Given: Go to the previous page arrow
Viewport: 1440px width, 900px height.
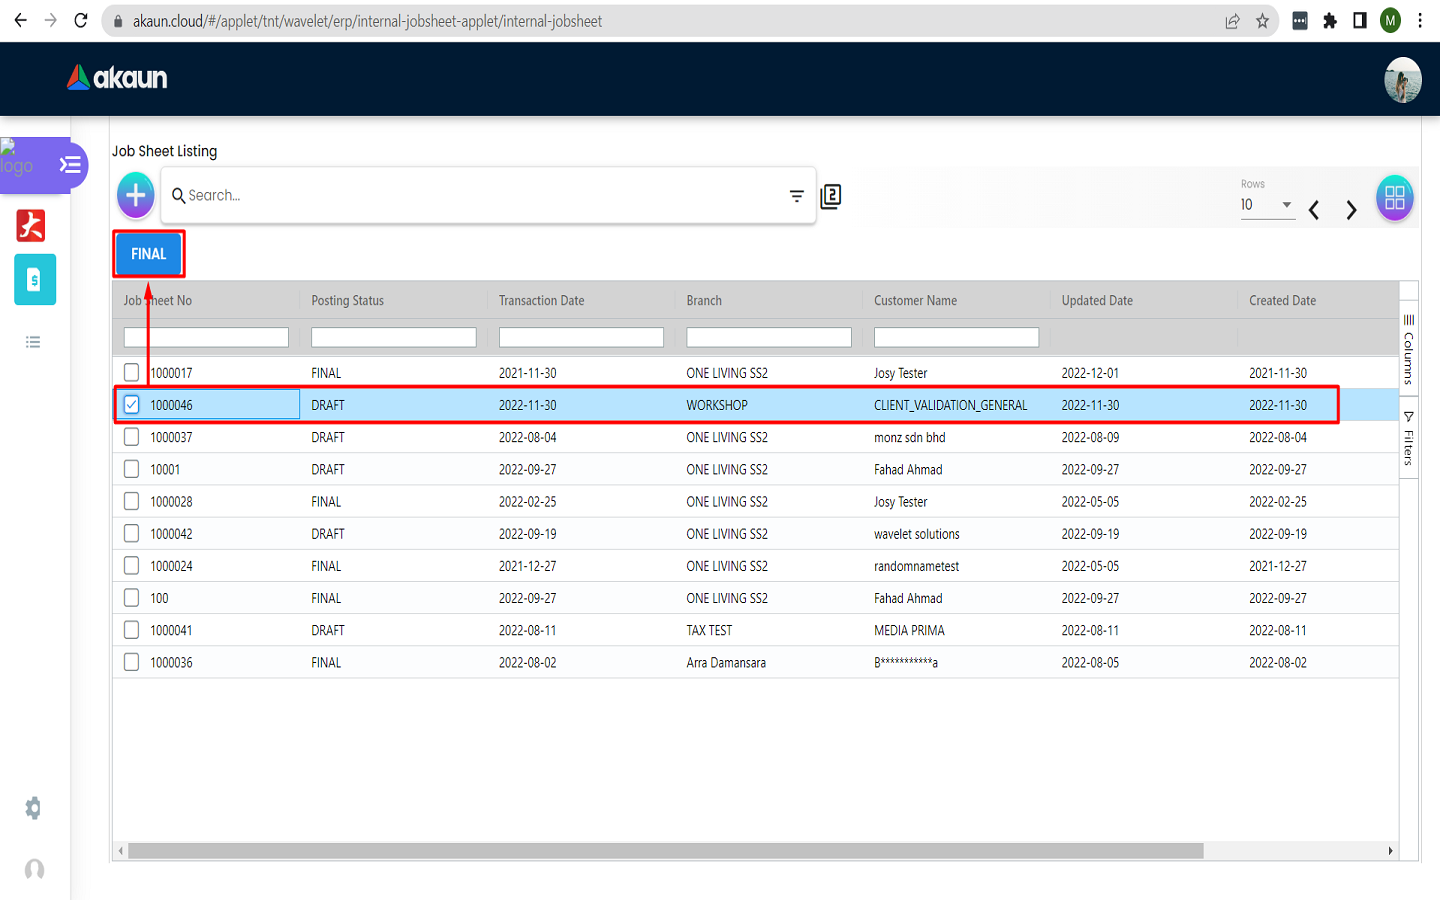Looking at the screenshot, I should pyautogui.click(x=1314, y=210).
